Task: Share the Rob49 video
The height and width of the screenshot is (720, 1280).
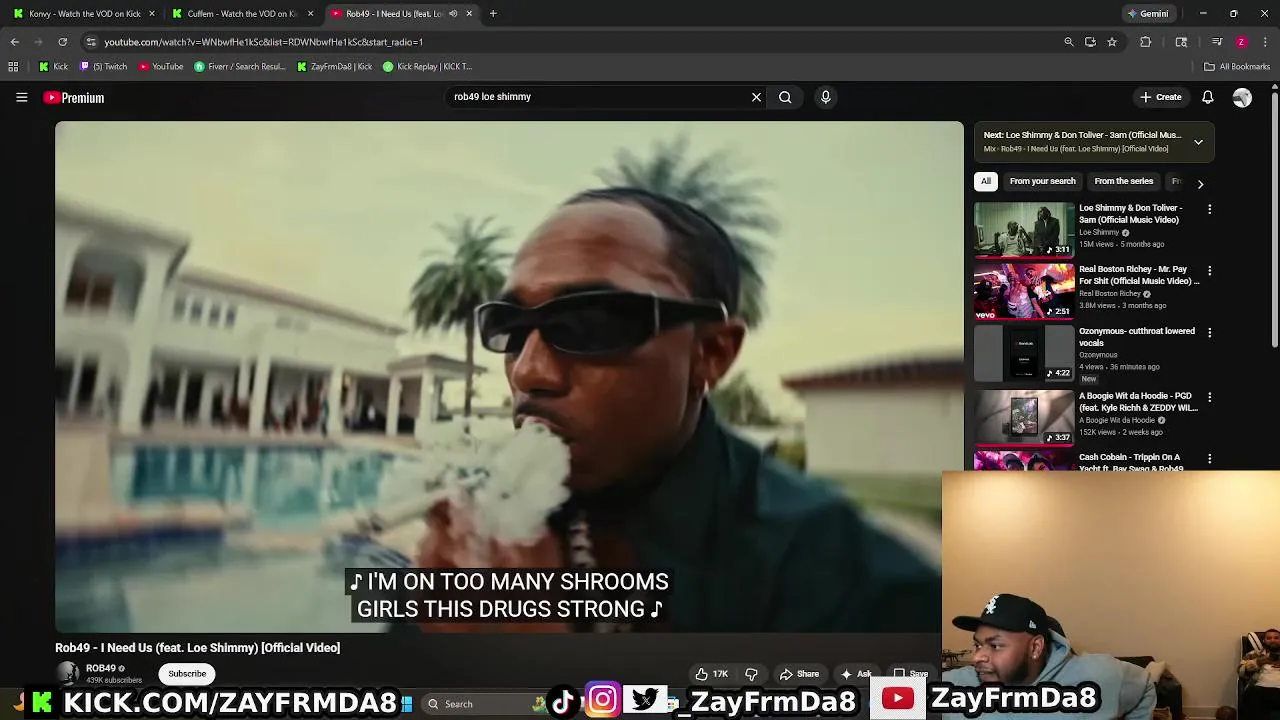Action: (799, 673)
